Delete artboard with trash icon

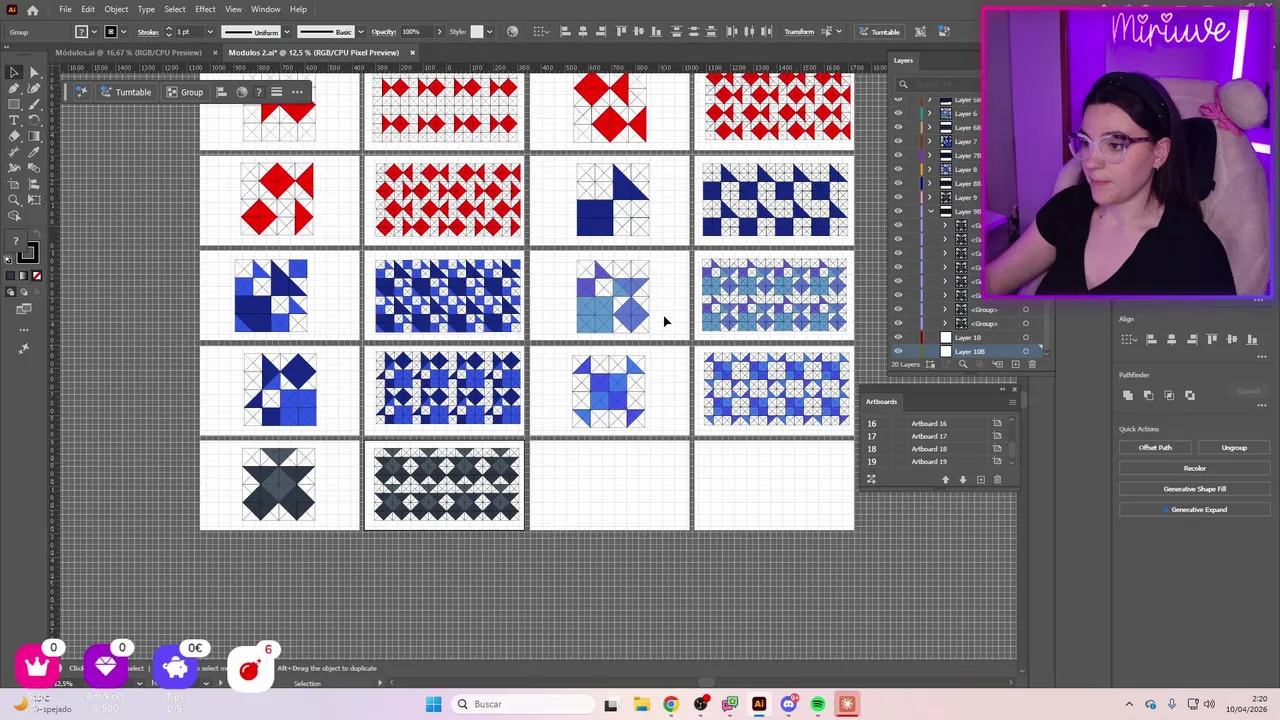(x=997, y=480)
